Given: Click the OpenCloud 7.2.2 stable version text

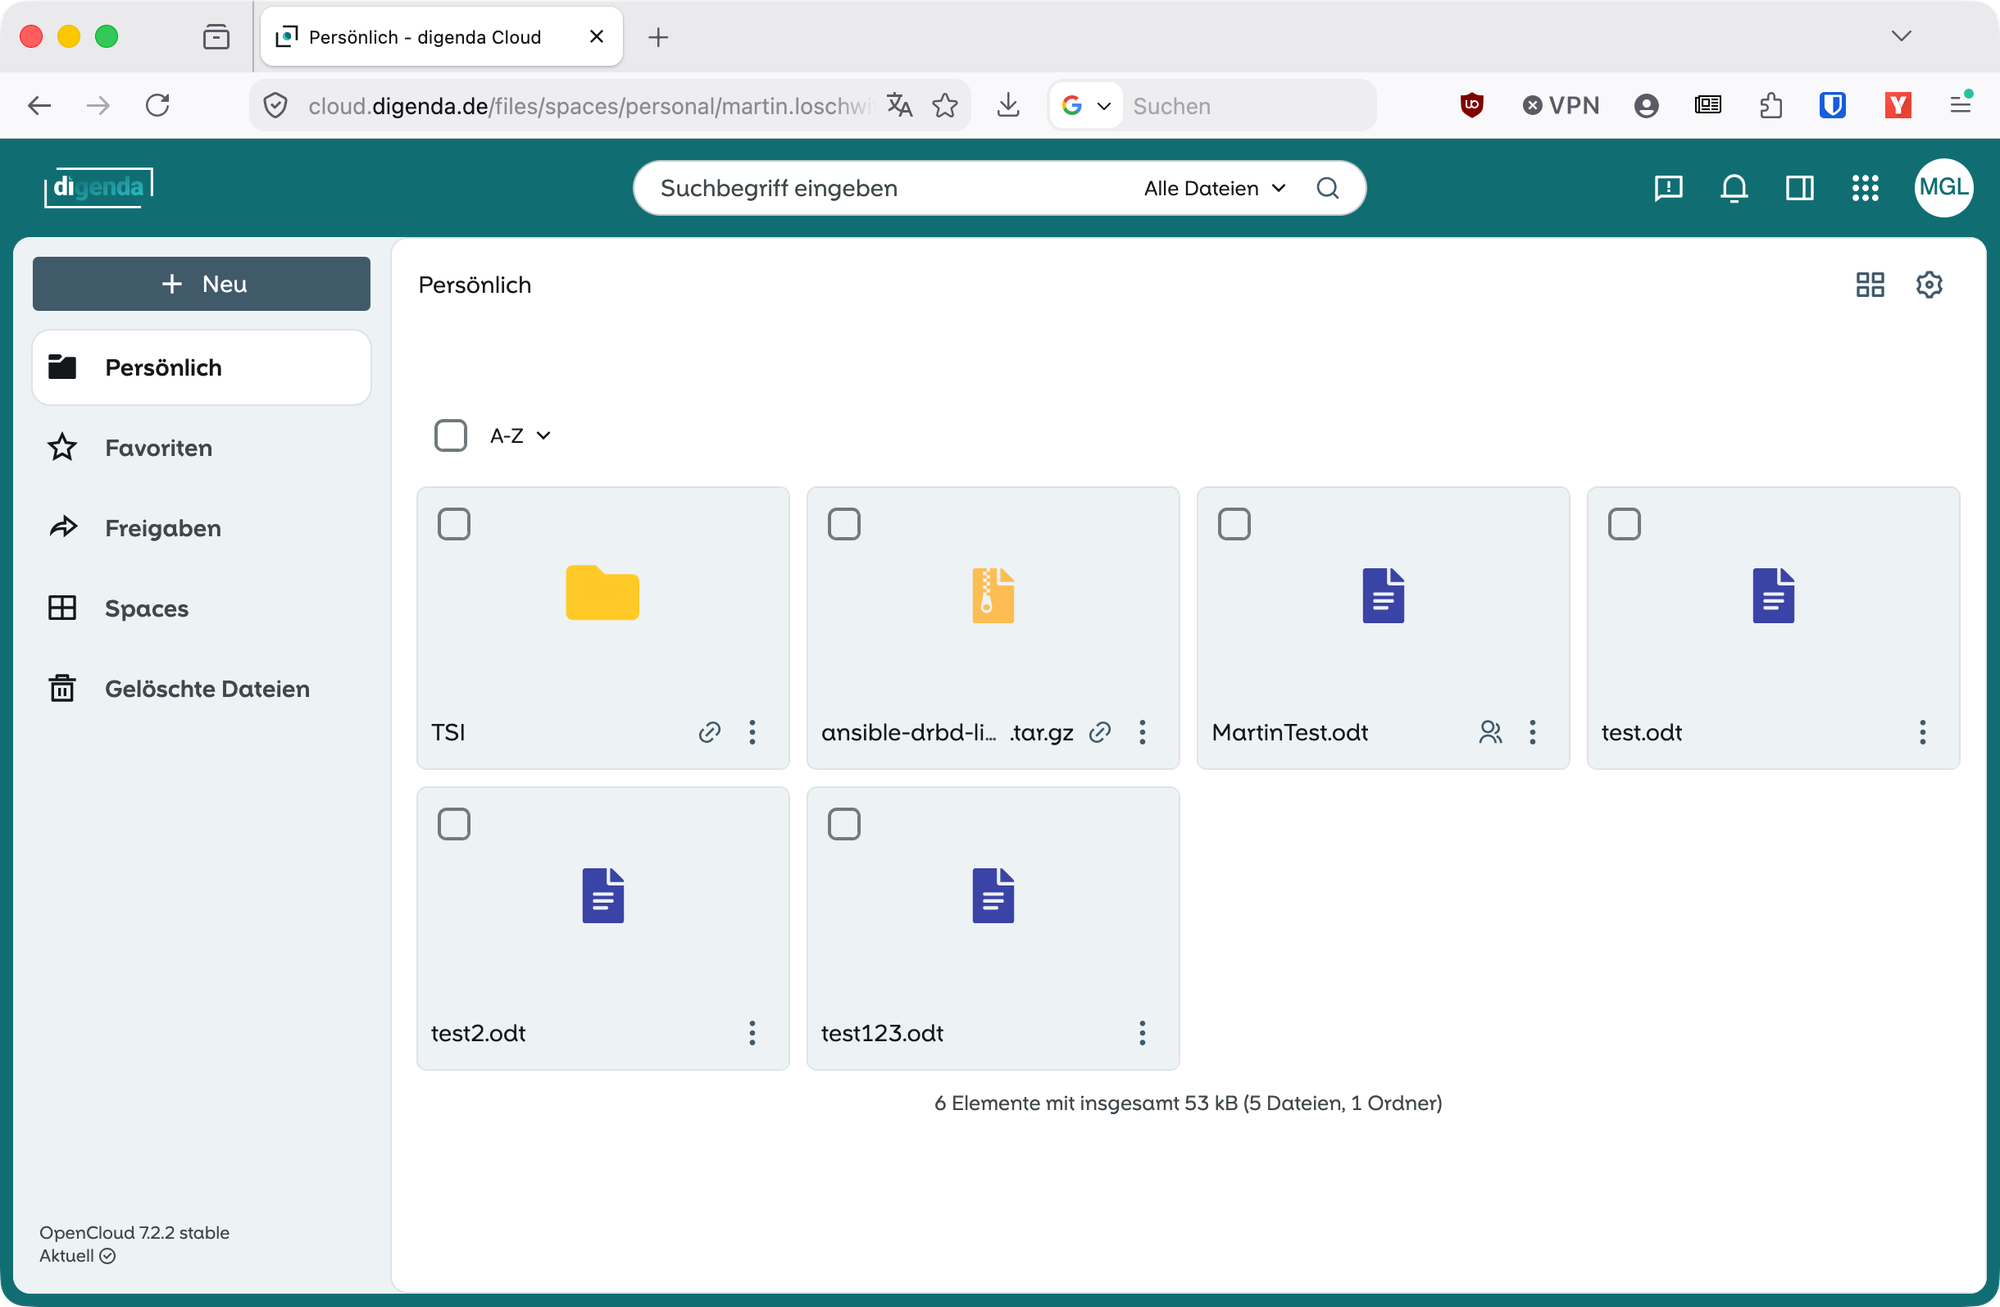Looking at the screenshot, I should (134, 1232).
